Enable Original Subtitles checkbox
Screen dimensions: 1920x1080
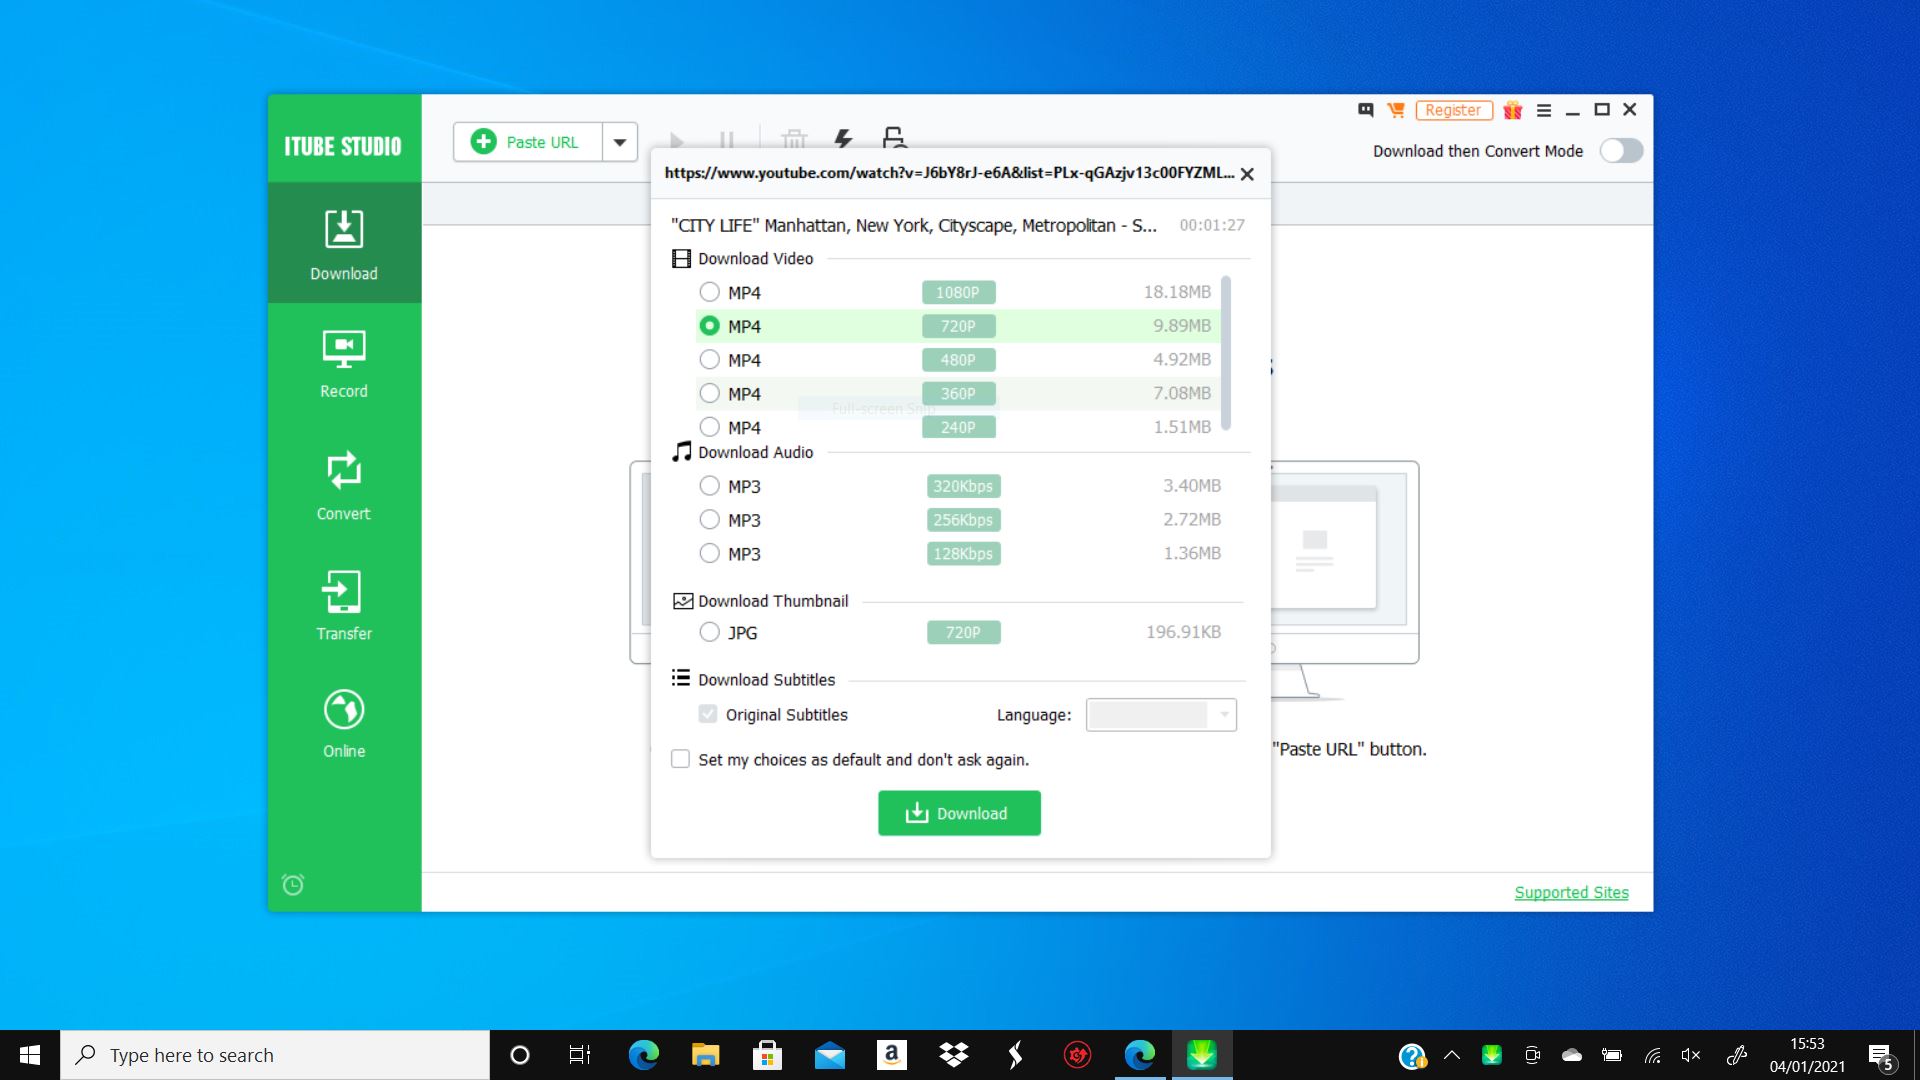[707, 715]
